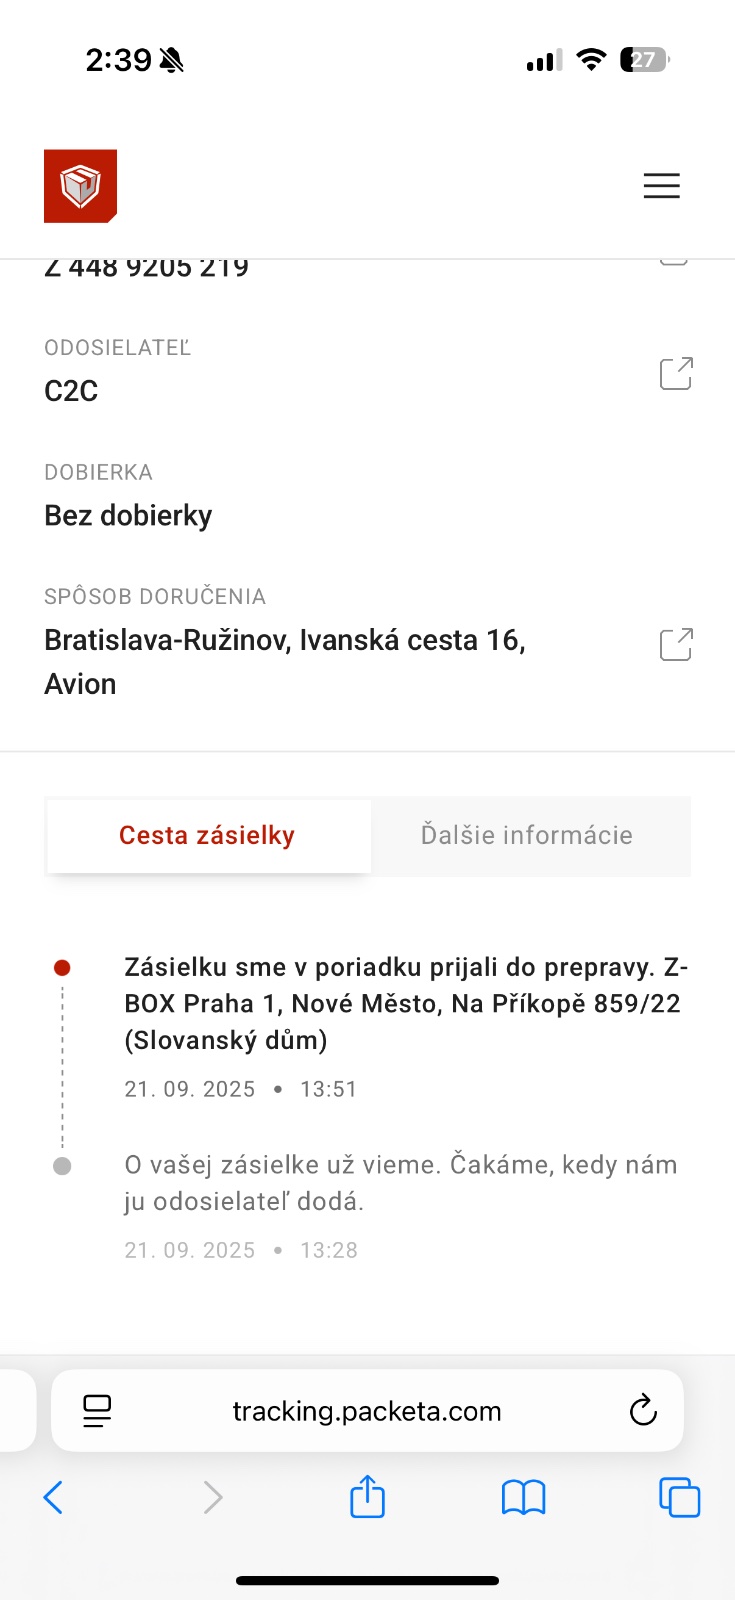This screenshot has height=1600, width=735.
Task: Open external link icon beside delivery address
Action: coord(676,645)
